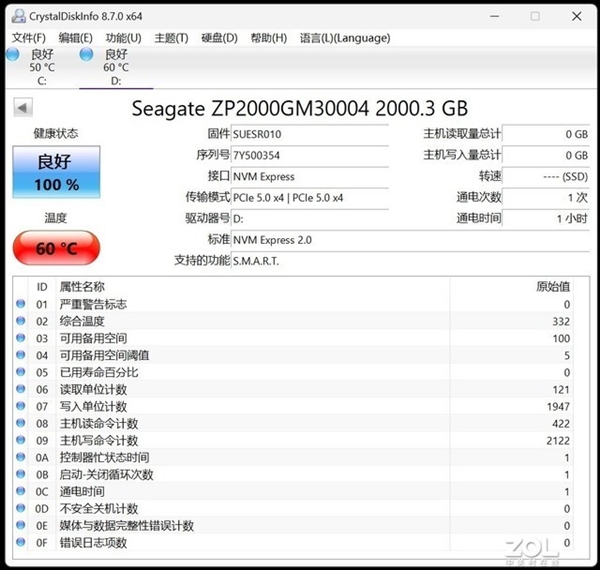Click the standard field NVM Express 2.0
The width and height of the screenshot is (600, 570).
click(x=410, y=240)
